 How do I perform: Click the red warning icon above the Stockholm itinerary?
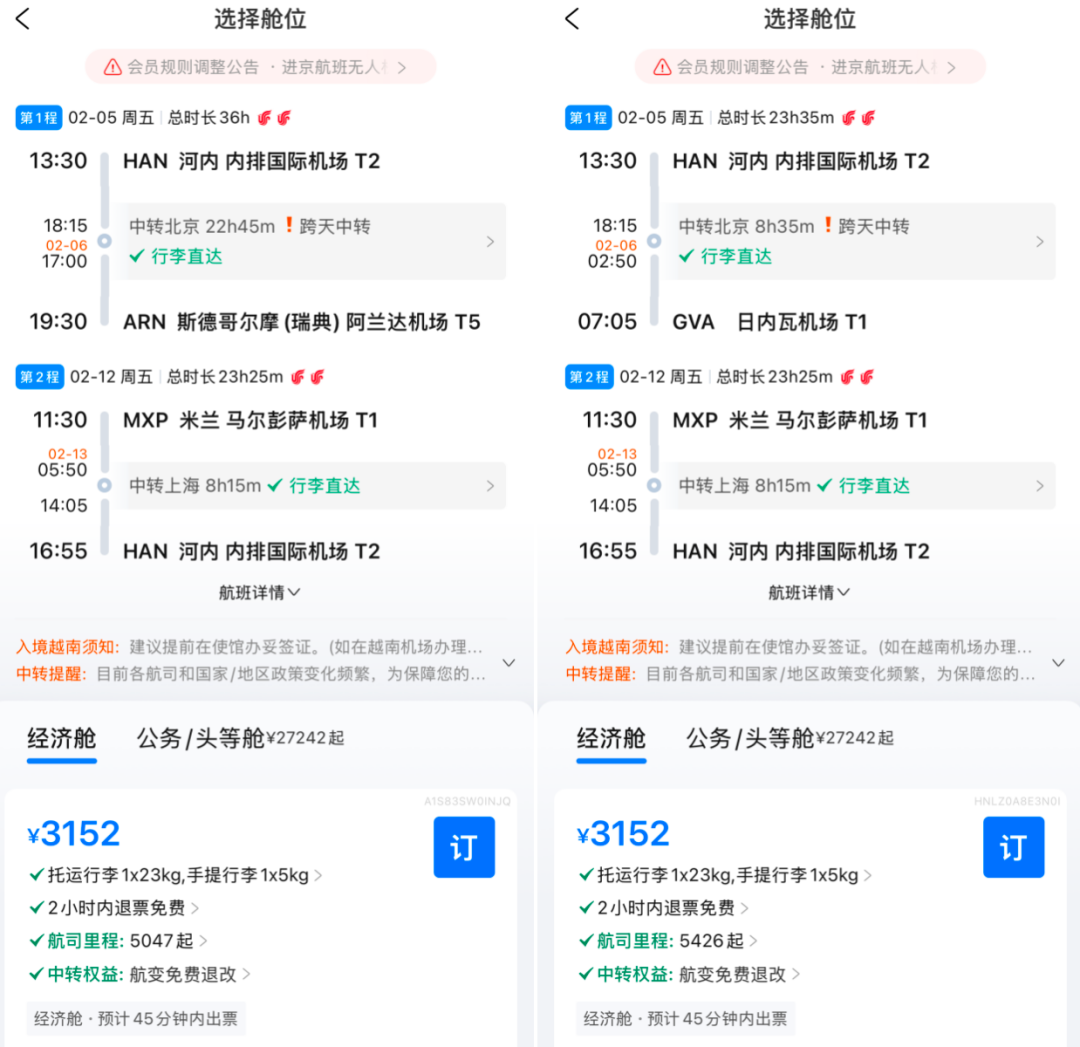click(x=112, y=68)
